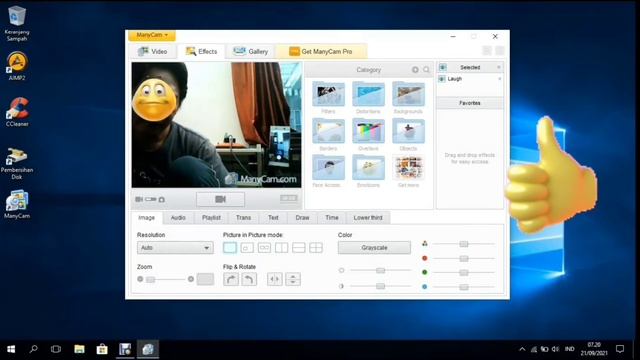Open the Resolution Auto dropdown
The width and height of the screenshot is (640, 360).
point(175,248)
